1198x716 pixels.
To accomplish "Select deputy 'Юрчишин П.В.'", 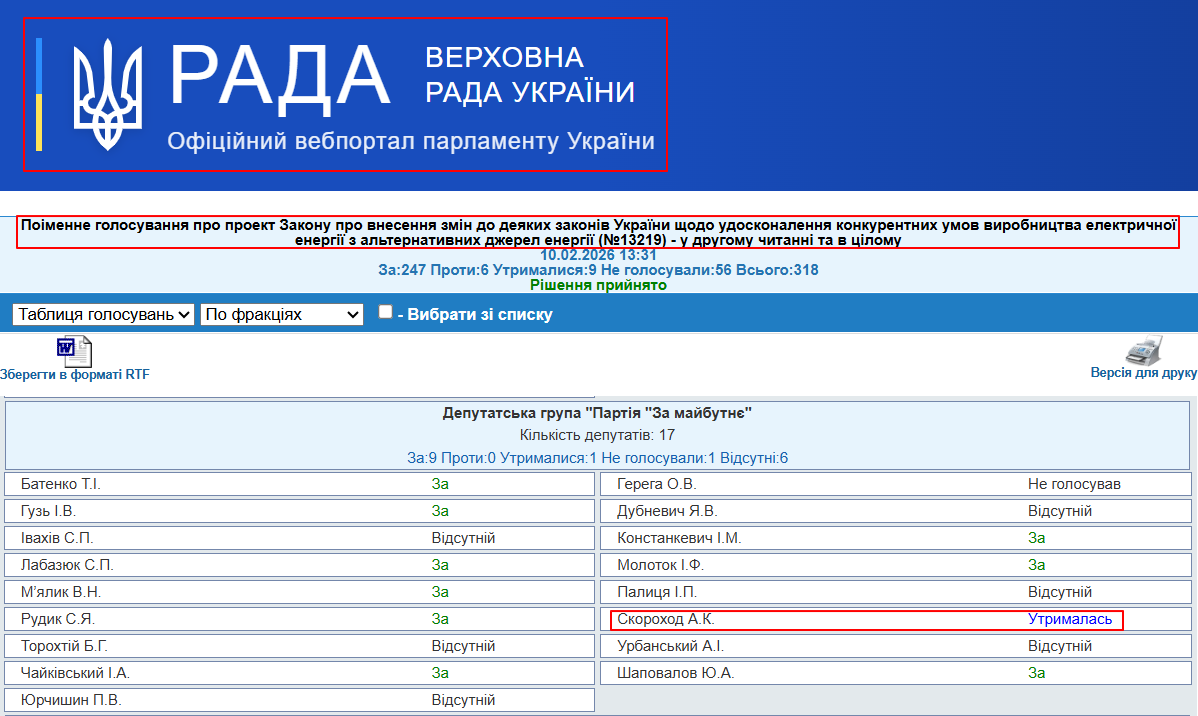I will tap(71, 700).
